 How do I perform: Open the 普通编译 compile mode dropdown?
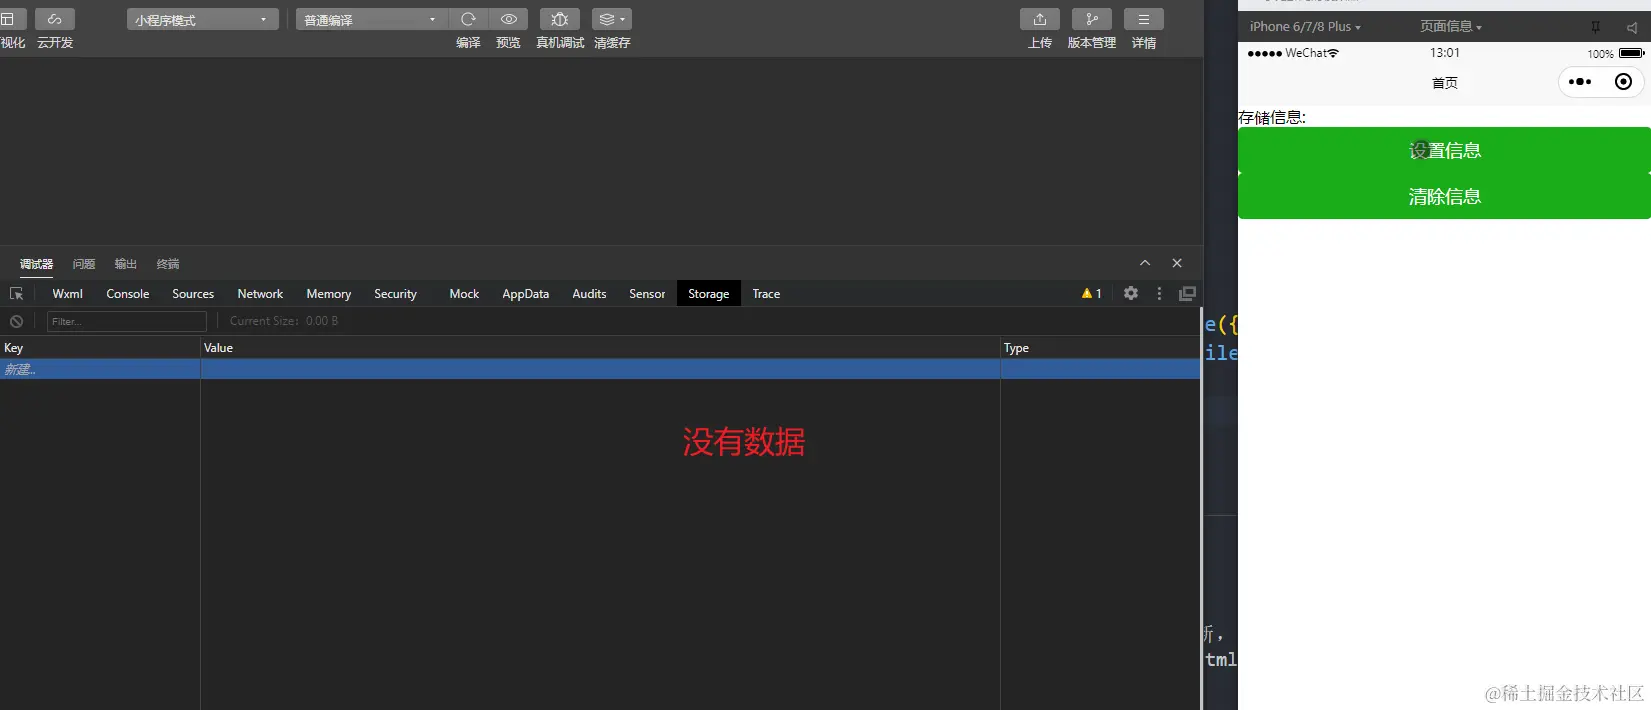pos(371,19)
